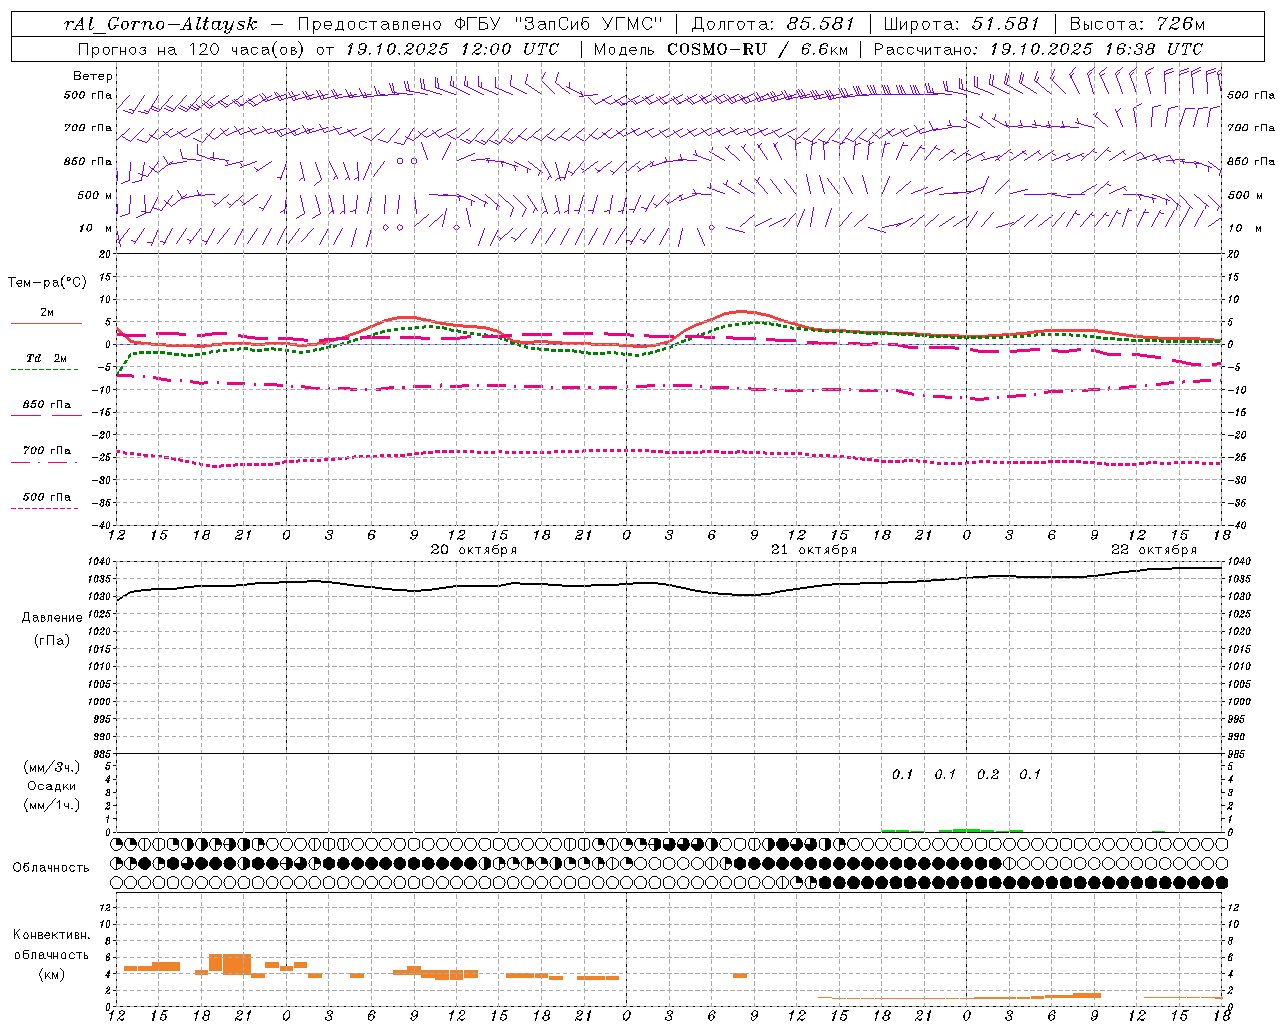Click the (мм/1ч.) precipitation unit label
1280x1024 pixels.
click(x=52, y=805)
